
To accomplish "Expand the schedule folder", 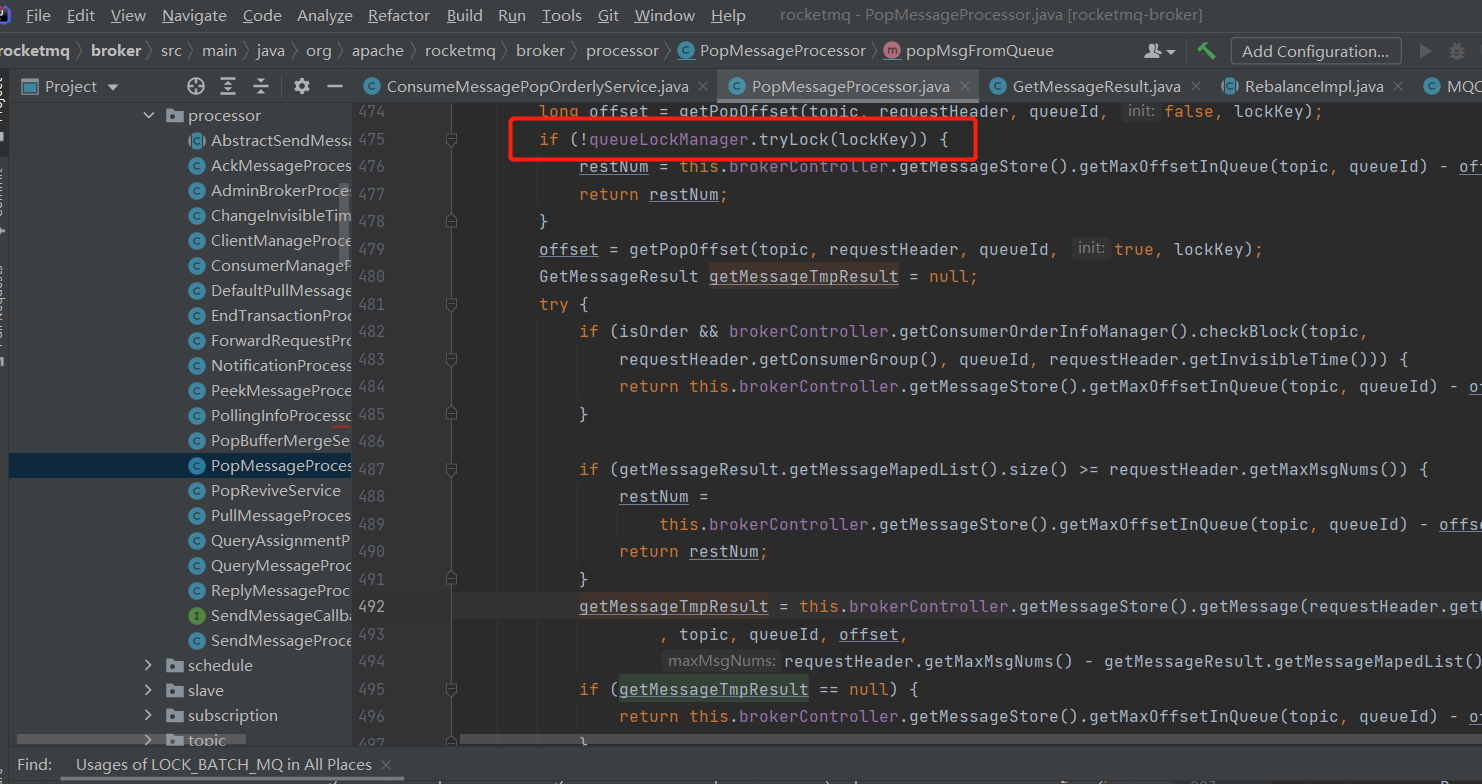I will point(149,666).
